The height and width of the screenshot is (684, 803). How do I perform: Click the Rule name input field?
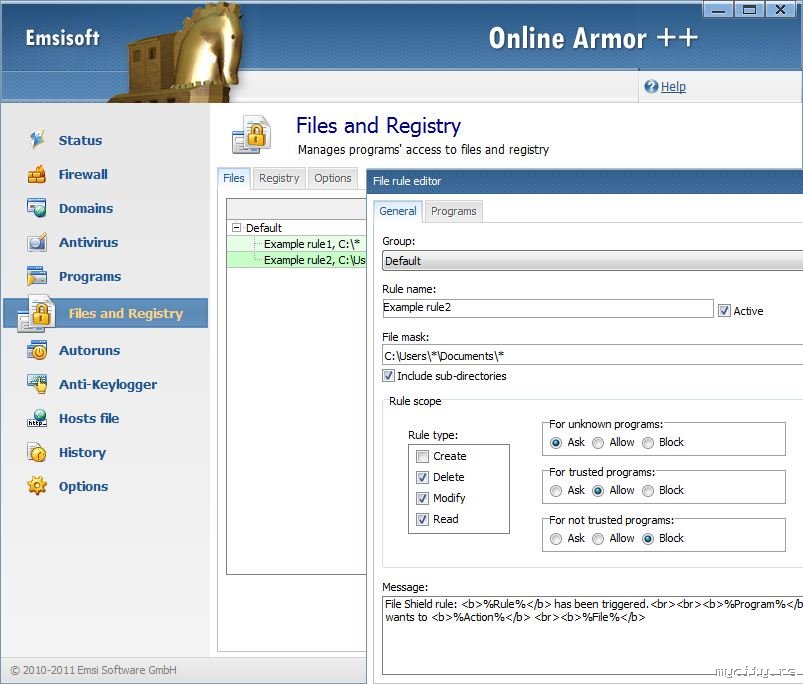pos(547,309)
